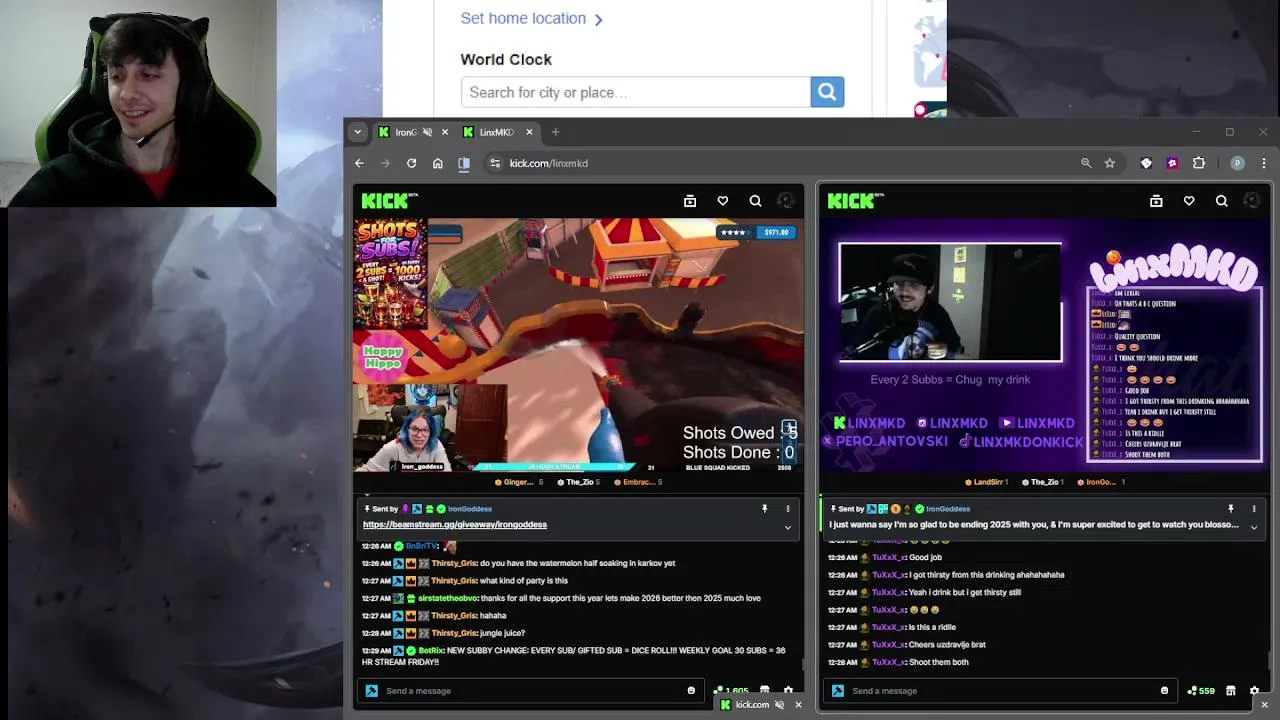Open options for the left pinned message
This screenshot has height=720, width=1280.
click(788, 509)
